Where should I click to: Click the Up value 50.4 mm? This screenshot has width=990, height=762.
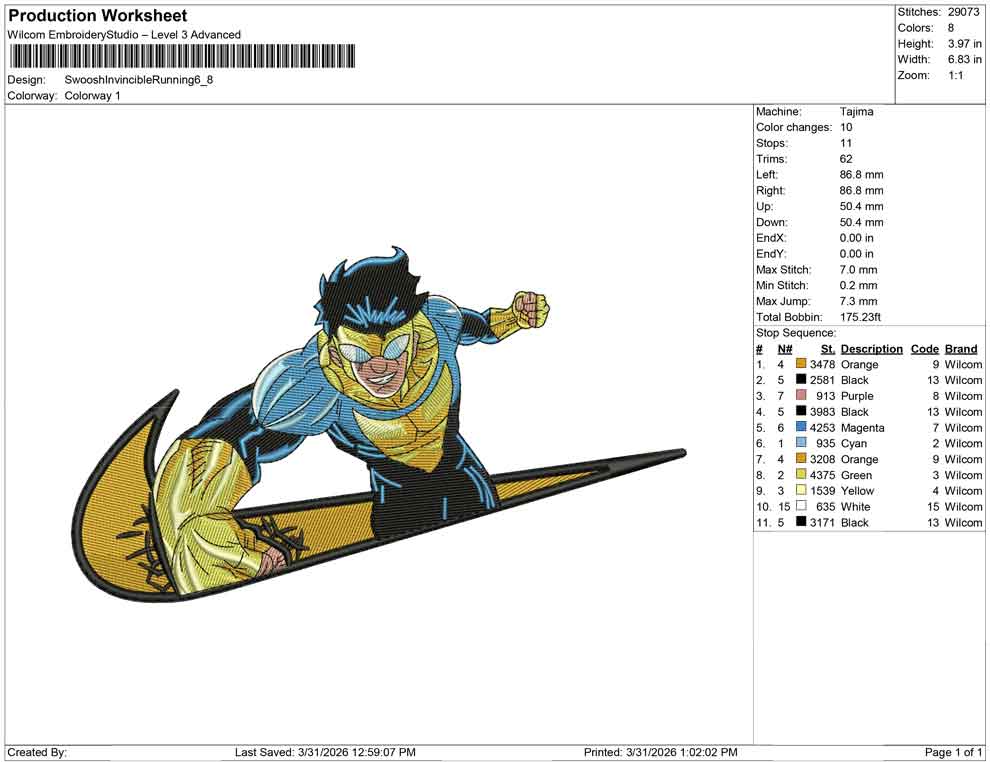862,206
